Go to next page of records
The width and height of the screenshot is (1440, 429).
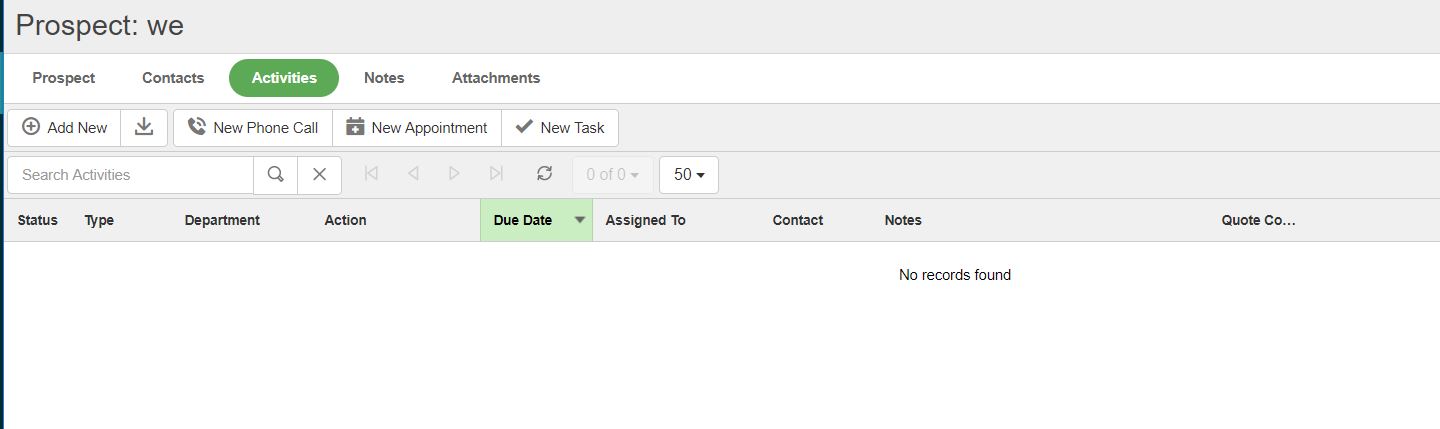click(x=454, y=174)
